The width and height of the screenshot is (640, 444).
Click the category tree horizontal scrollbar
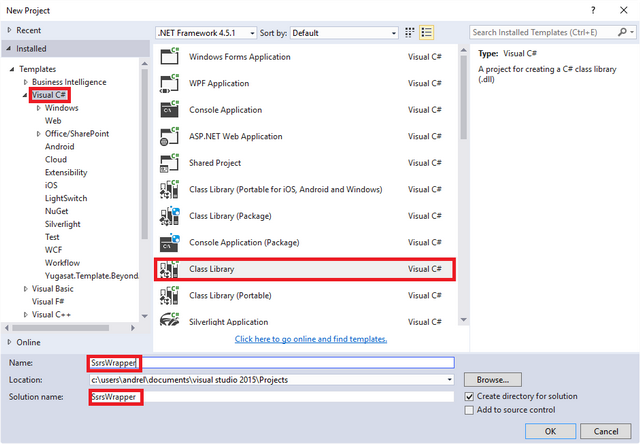click(60, 328)
